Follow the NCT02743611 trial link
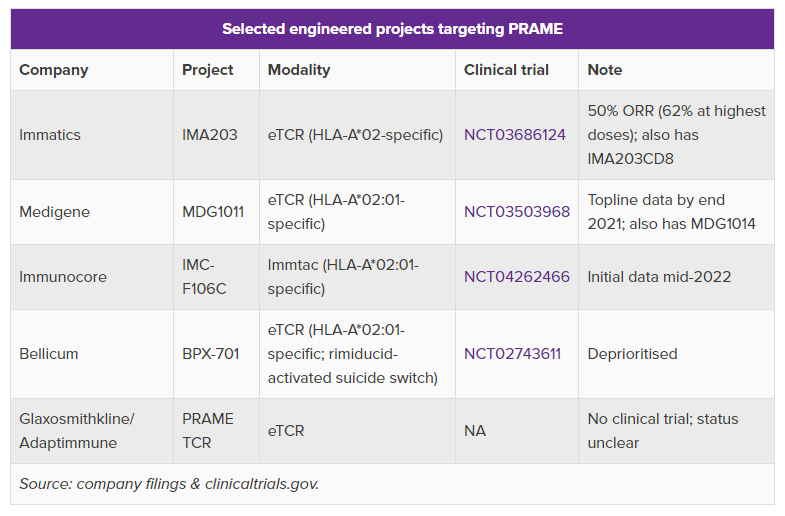This screenshot has width=785, height=516. click(512, 354)
